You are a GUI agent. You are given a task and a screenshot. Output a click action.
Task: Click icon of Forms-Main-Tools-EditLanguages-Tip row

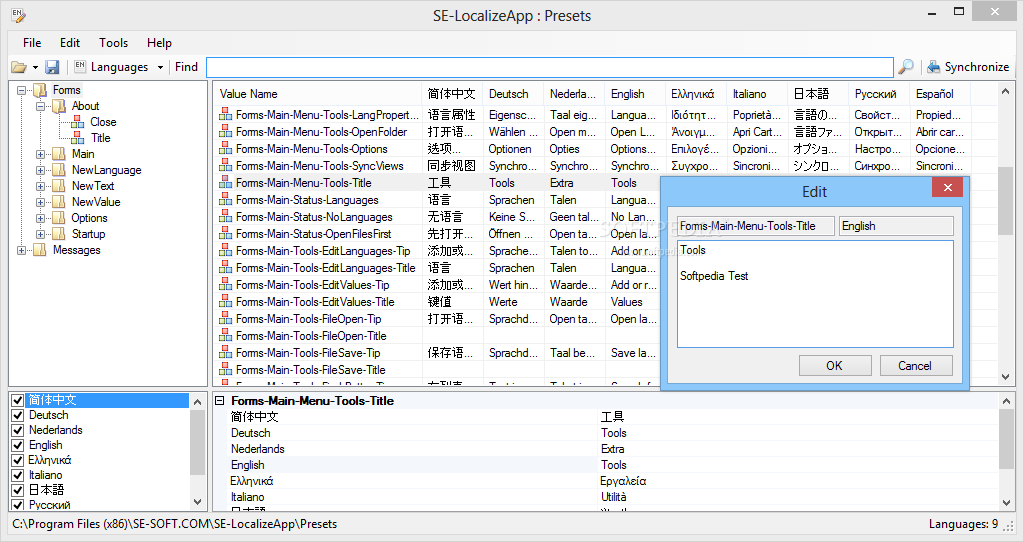225,250
